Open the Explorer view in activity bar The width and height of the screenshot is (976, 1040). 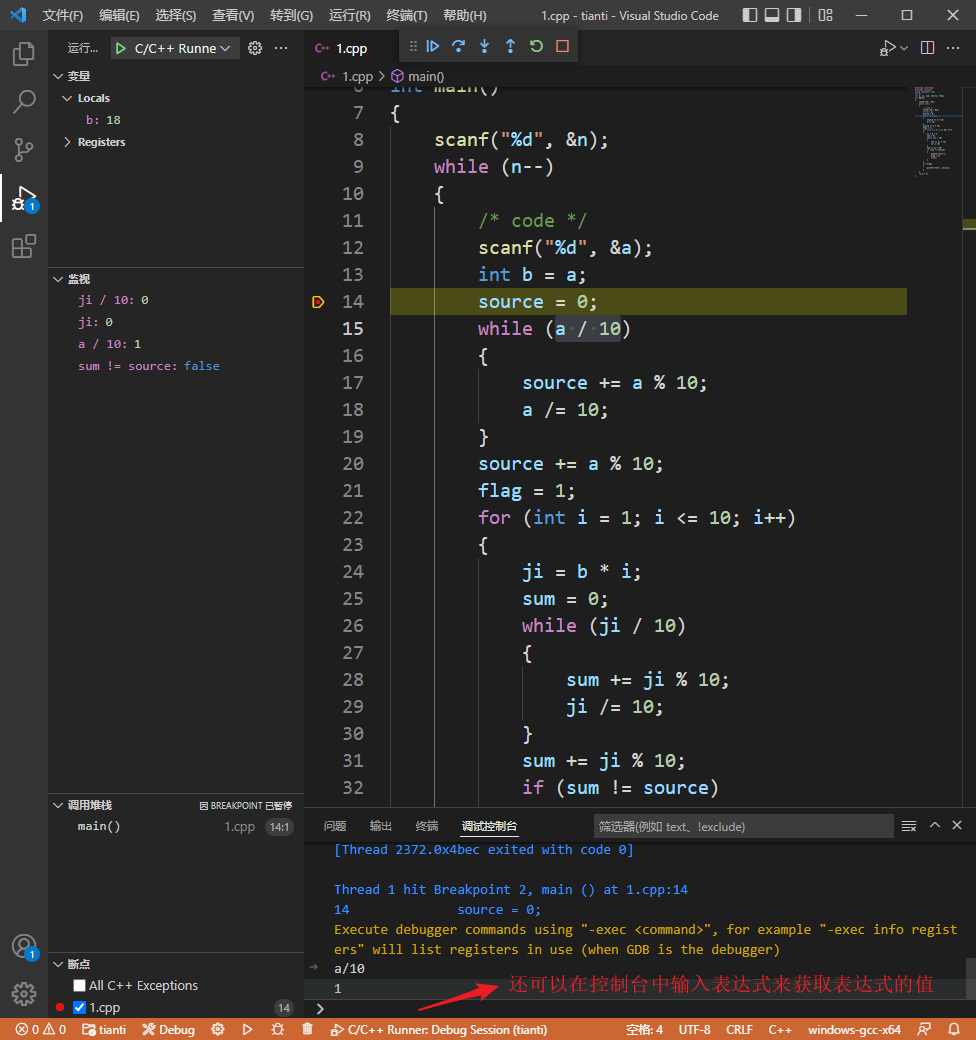pyautogui.click(x=24, y=54)
